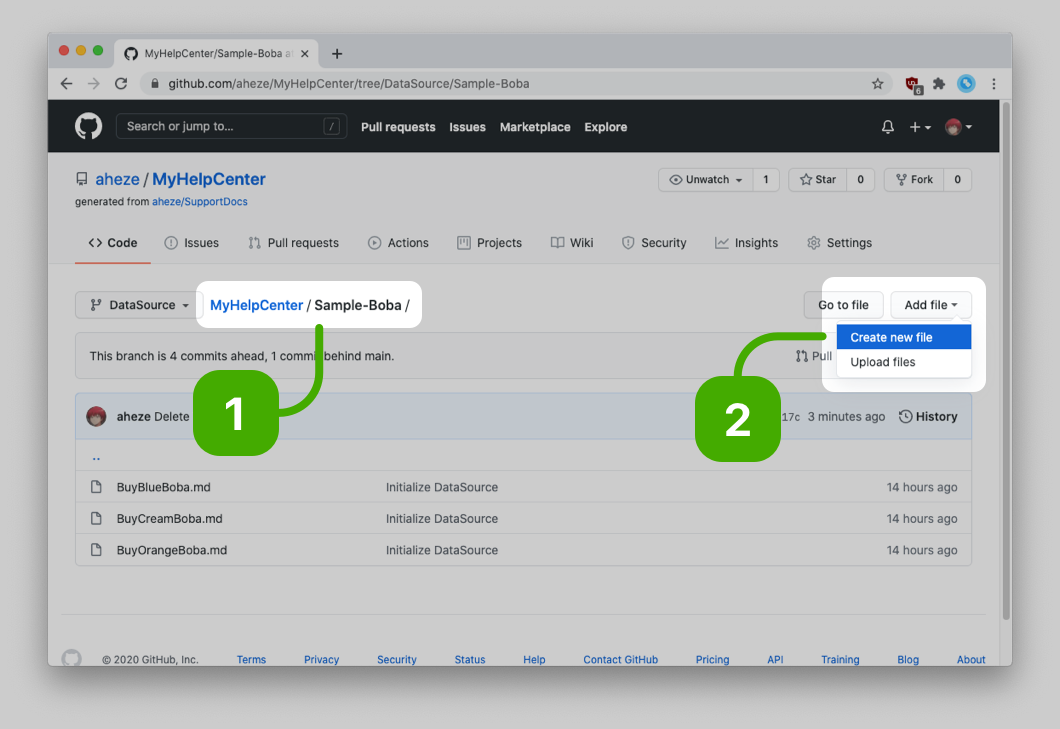
Task: Toggle Unwatch for this repository
Action: (706, 180)
